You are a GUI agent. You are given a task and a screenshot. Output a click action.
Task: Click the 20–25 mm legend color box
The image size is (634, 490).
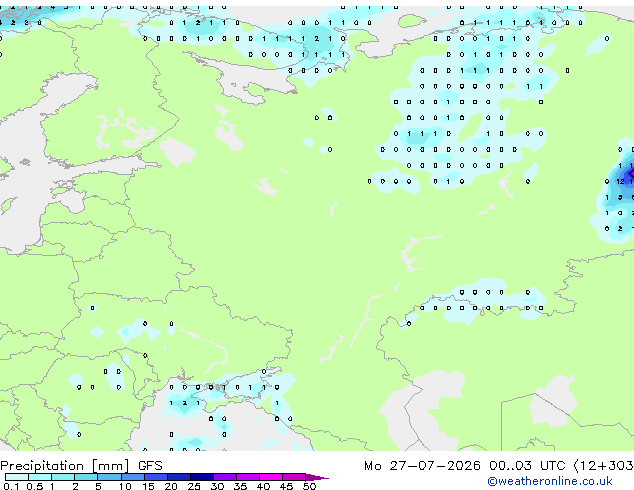pos(178,477)
